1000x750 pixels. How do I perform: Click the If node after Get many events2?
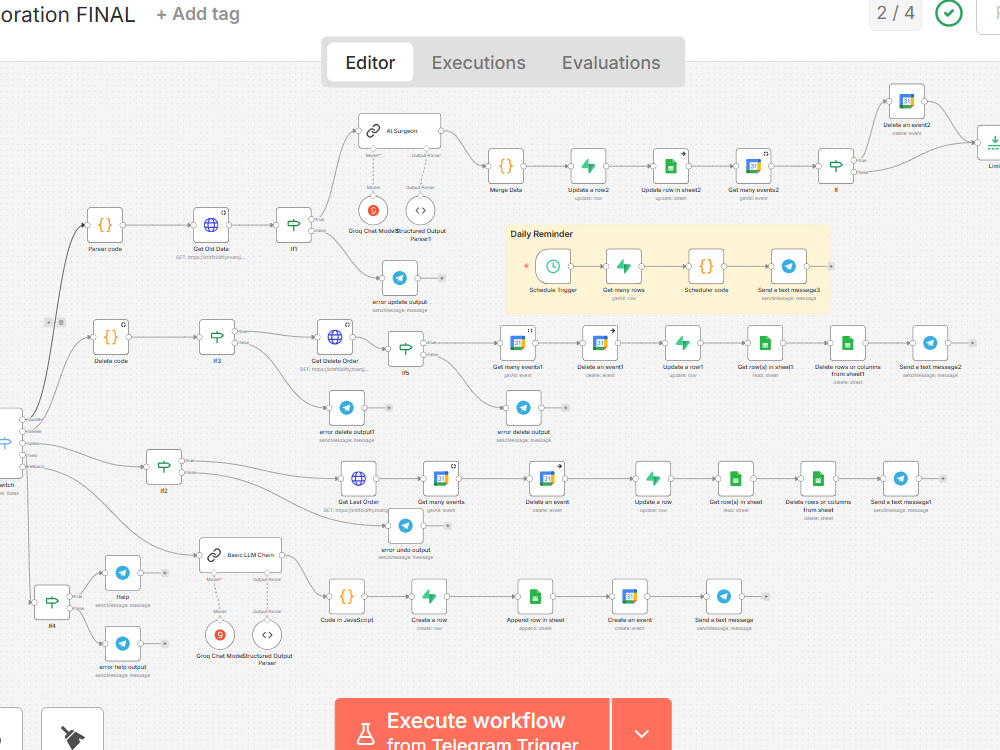pyautogui.click(x=835, y=166)
